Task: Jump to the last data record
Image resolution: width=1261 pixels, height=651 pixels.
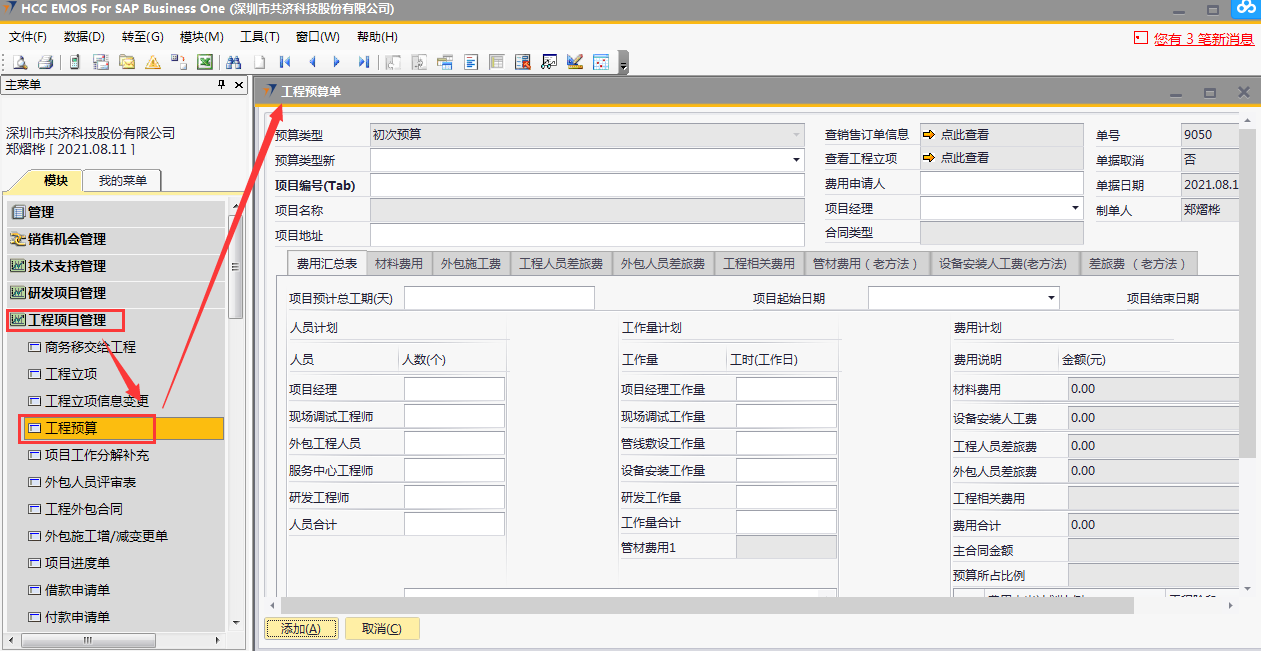Action: pyautogui.click(x=364, y=62)
